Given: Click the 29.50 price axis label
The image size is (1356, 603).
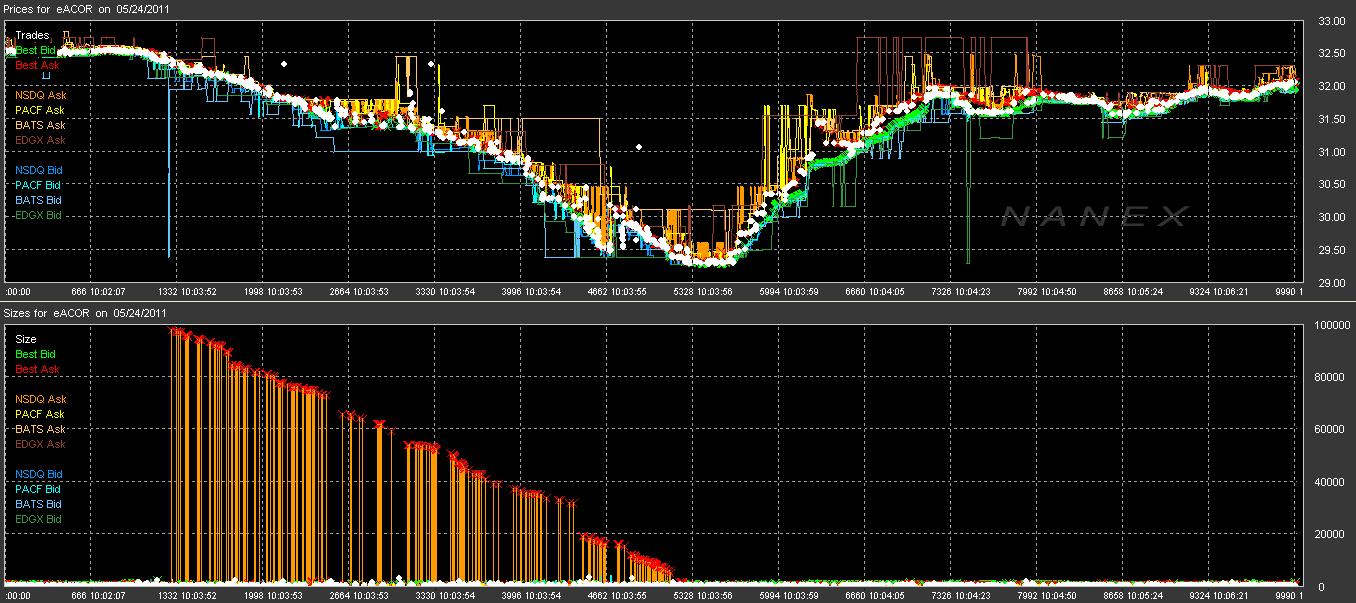Looking at the screenshot, I should click(1331, 250).
